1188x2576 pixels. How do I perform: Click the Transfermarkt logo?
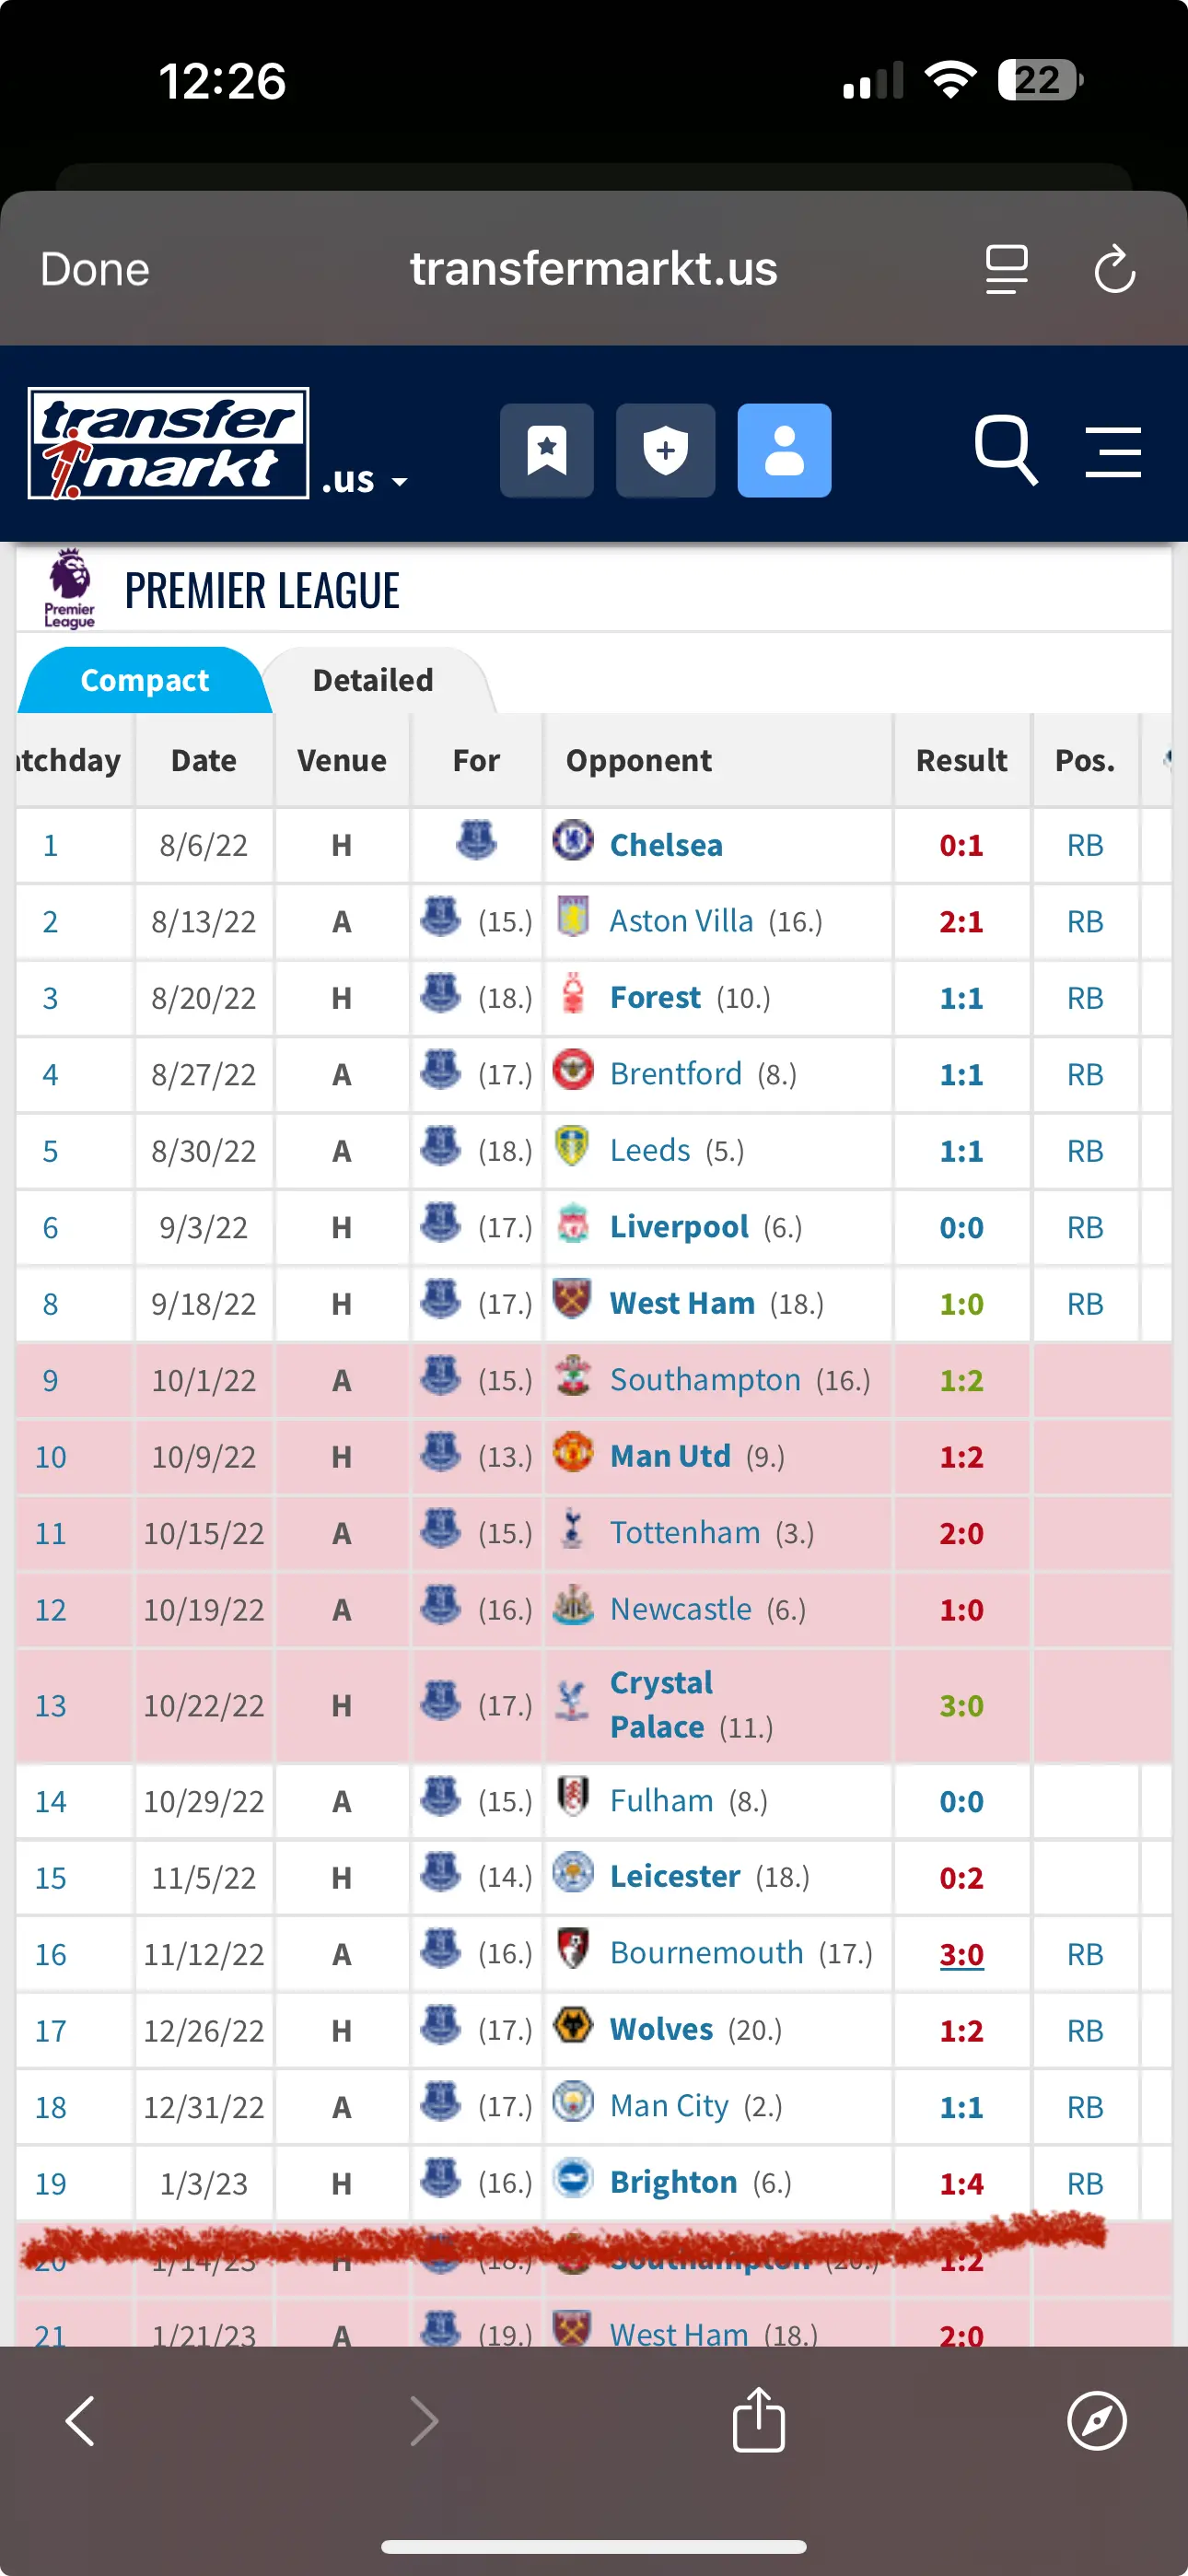(x=168, y=443)
